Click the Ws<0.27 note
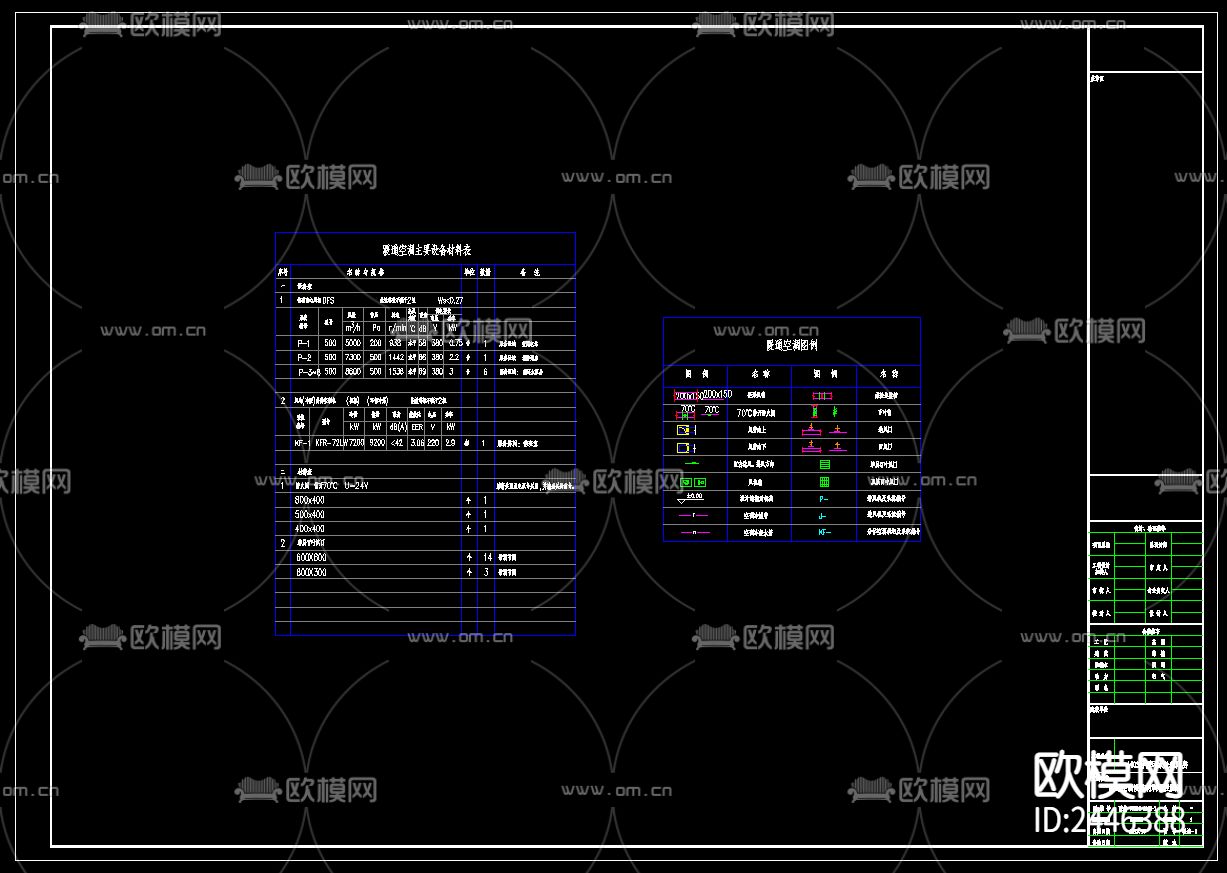Image resolution: width=1227 pixels, height=873 pixels. pyautogui.click(x=450, y=299)
